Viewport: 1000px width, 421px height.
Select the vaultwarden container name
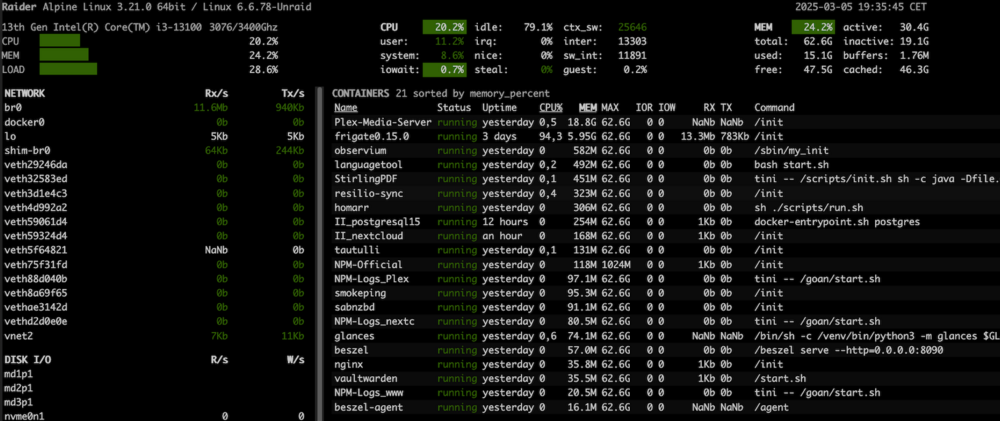click(x=365, y=378)
